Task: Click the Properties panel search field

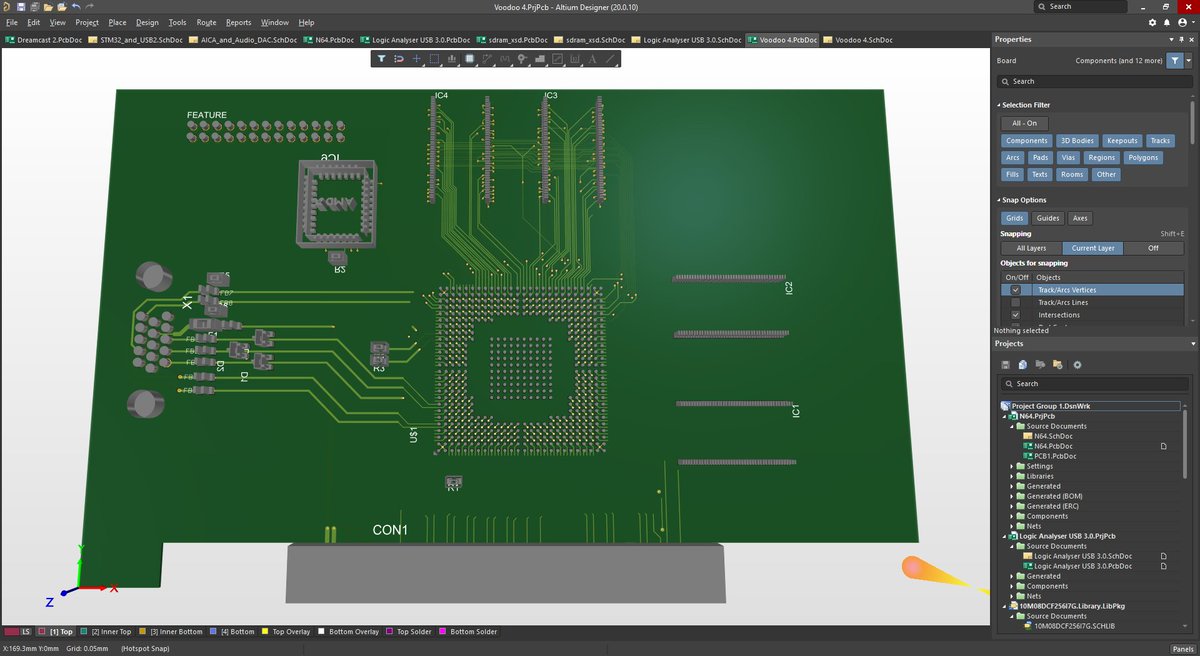Action: click(1093, 81)
